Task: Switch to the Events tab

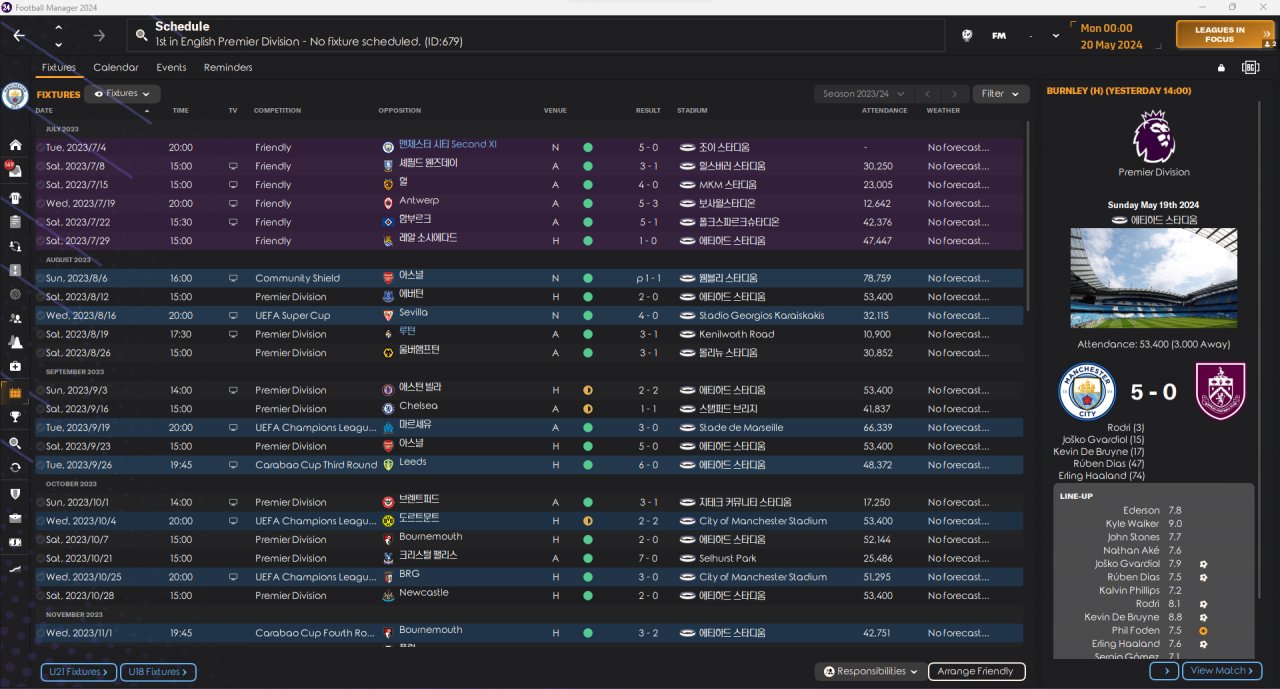Action: tap(171, 68)
